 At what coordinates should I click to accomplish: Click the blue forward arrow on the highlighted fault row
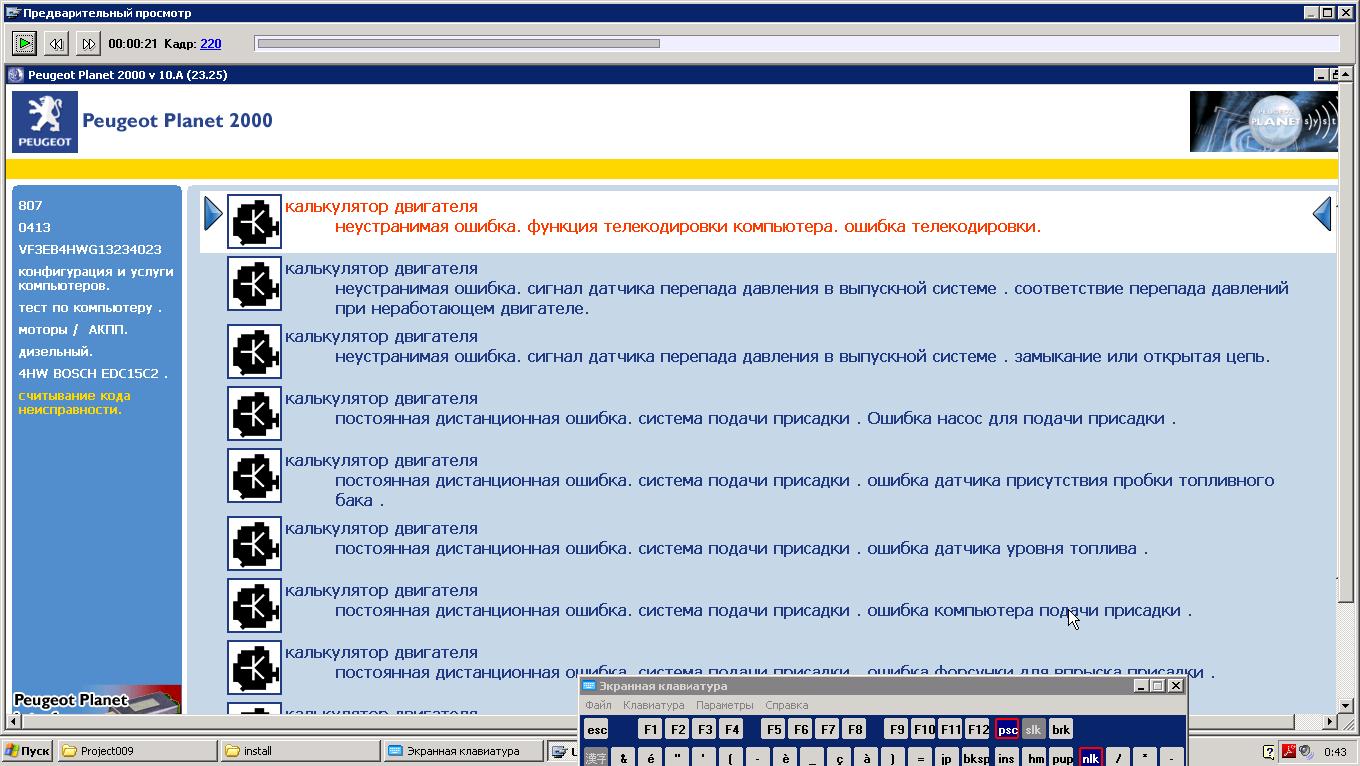coord(213,213)
